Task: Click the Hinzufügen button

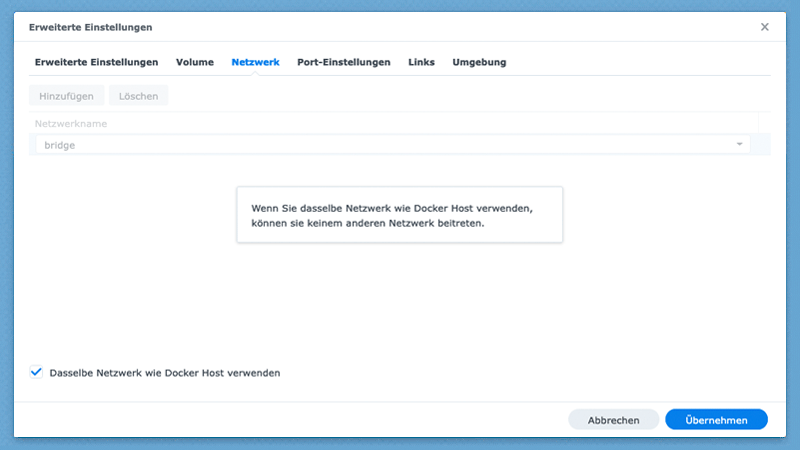Action: click(x=67, y=96)
